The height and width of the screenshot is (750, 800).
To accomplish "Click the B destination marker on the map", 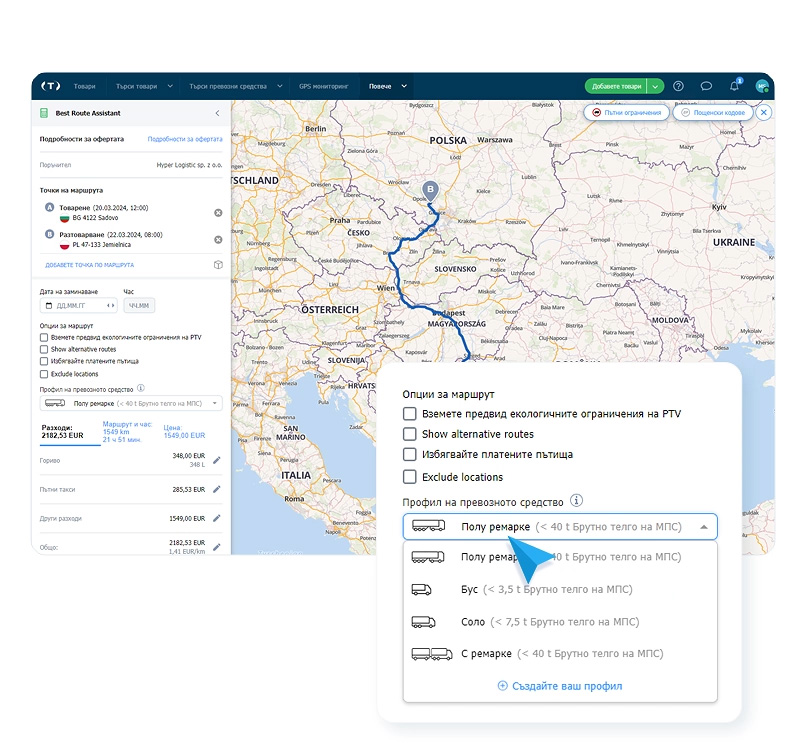I will click(x=431, y=191).
